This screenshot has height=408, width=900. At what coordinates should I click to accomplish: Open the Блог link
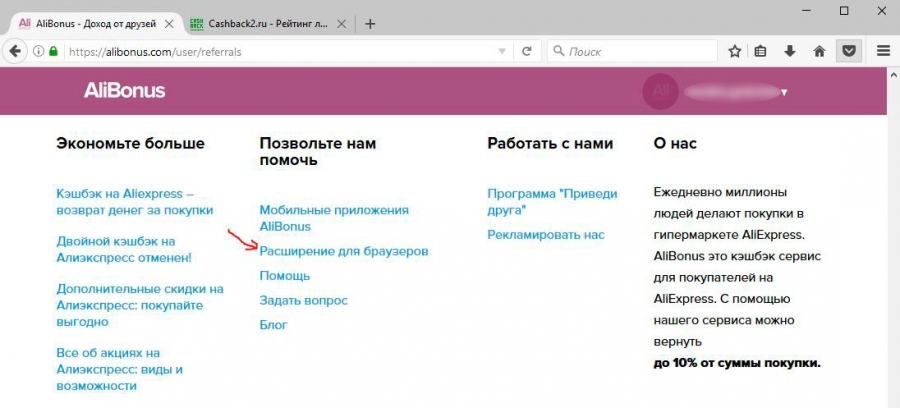(273, 325)
